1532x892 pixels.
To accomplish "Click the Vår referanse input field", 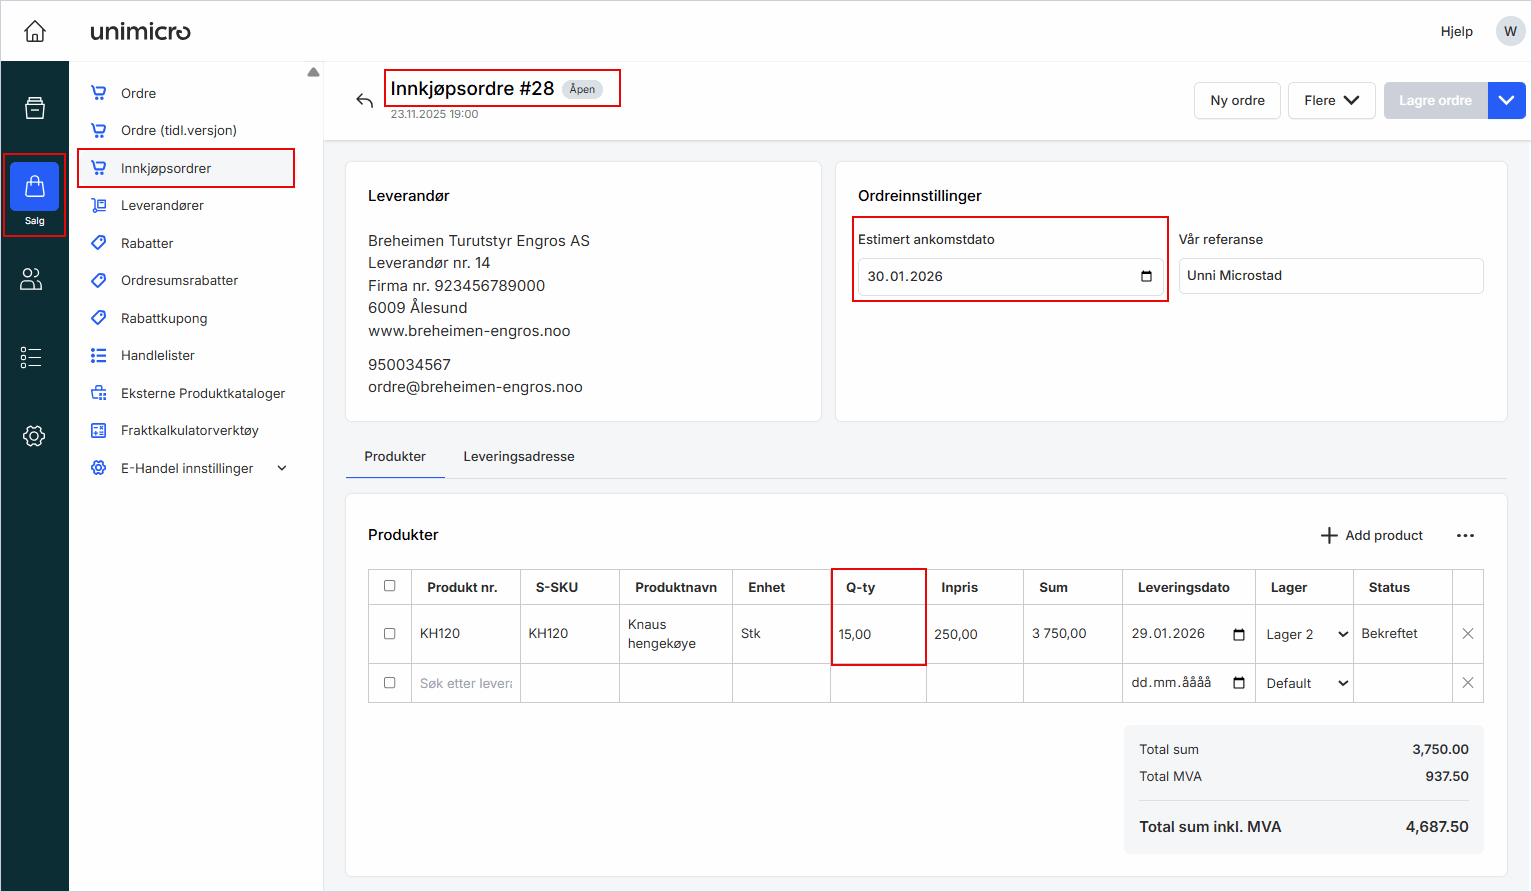I will point(1330,276).
